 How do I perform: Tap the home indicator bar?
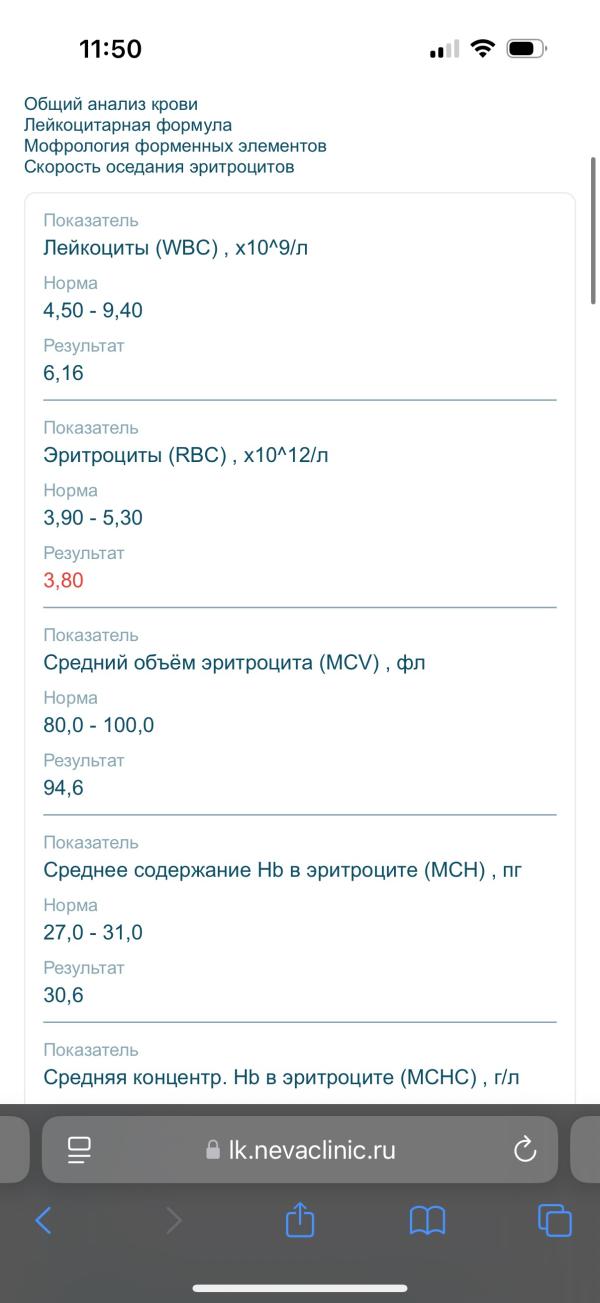point(300,1288)
